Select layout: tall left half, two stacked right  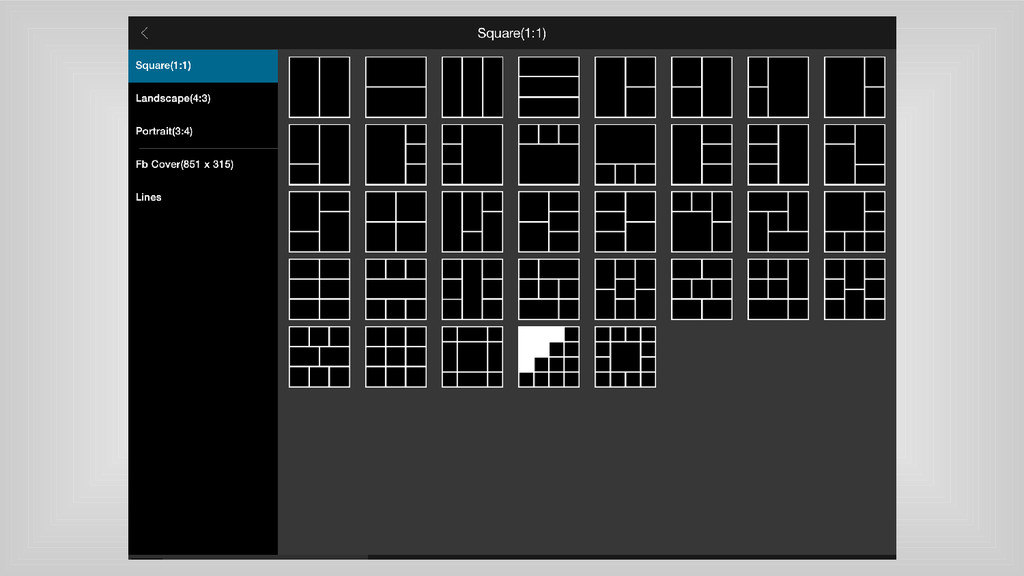click(625, 87)
